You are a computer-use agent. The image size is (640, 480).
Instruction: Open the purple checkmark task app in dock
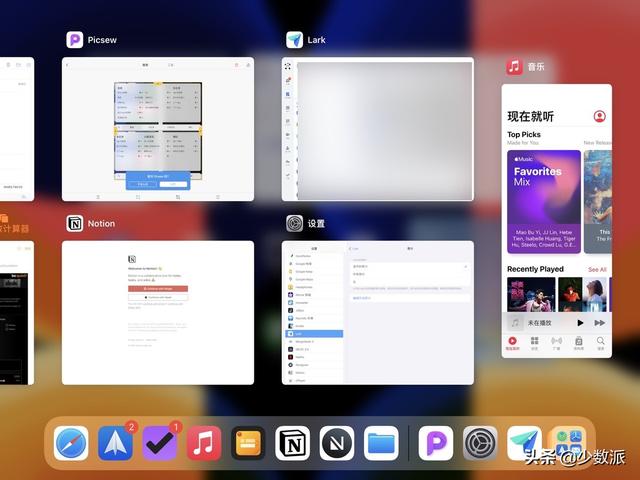pos(160,443)
